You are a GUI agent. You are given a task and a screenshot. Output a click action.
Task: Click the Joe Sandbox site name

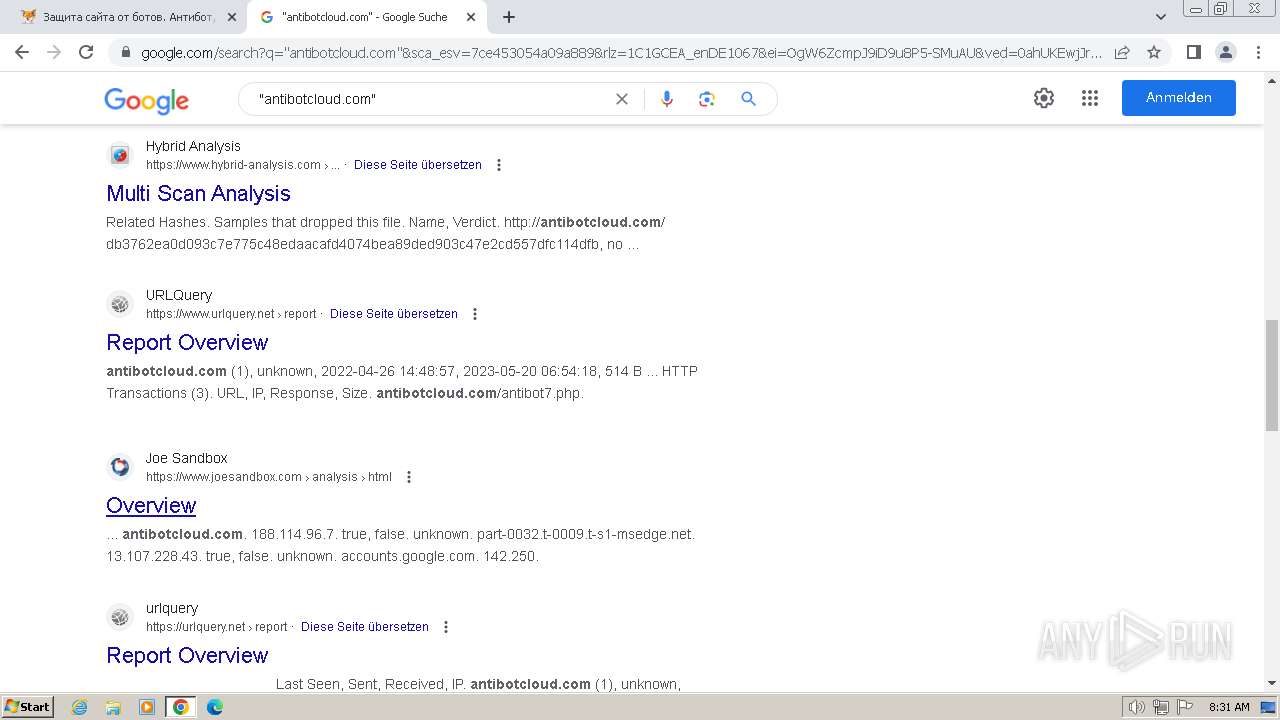tap(187, 458)
